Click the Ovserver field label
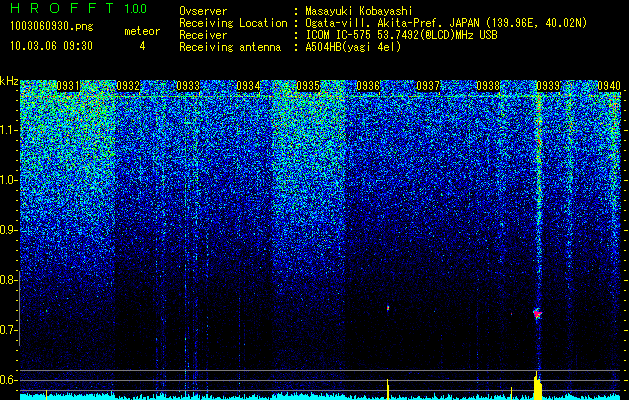629x400 pixels. click(x=203, y=11)
